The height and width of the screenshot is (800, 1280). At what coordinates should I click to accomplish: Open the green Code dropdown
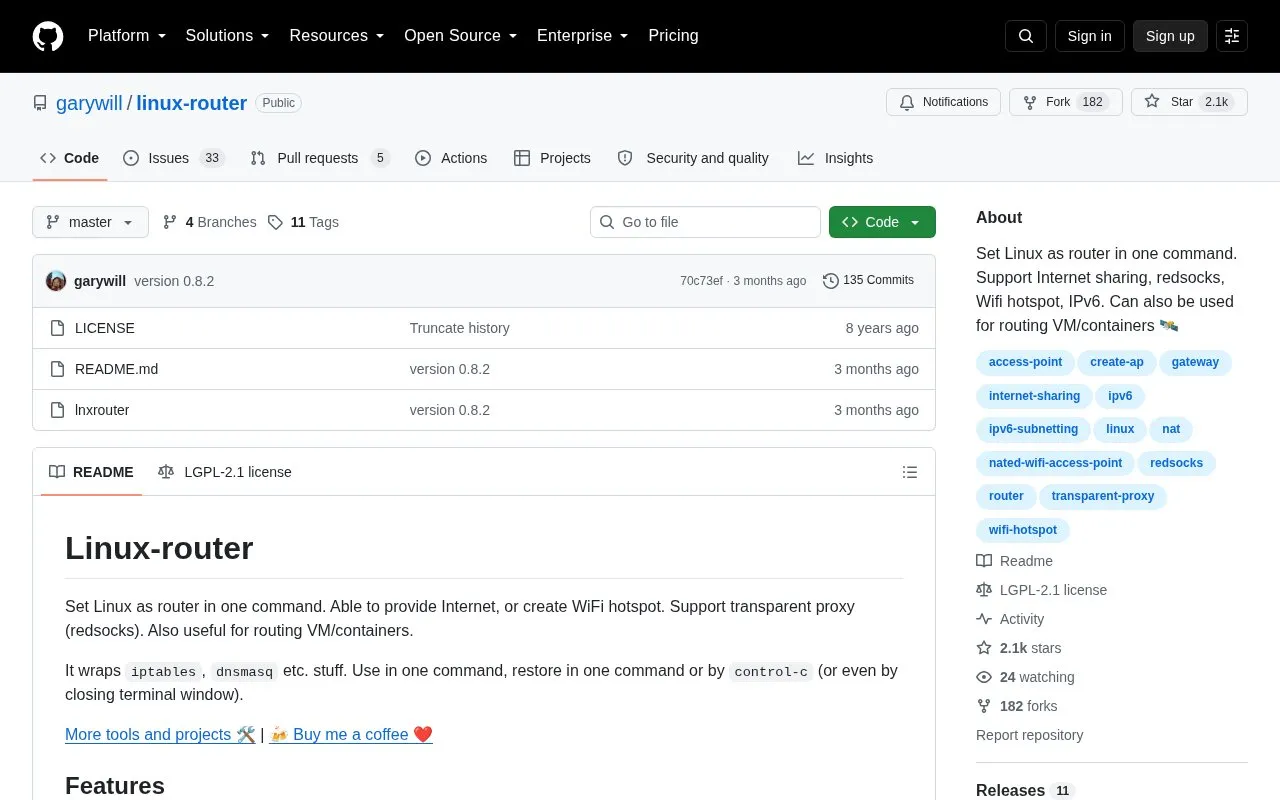(882, 222)
